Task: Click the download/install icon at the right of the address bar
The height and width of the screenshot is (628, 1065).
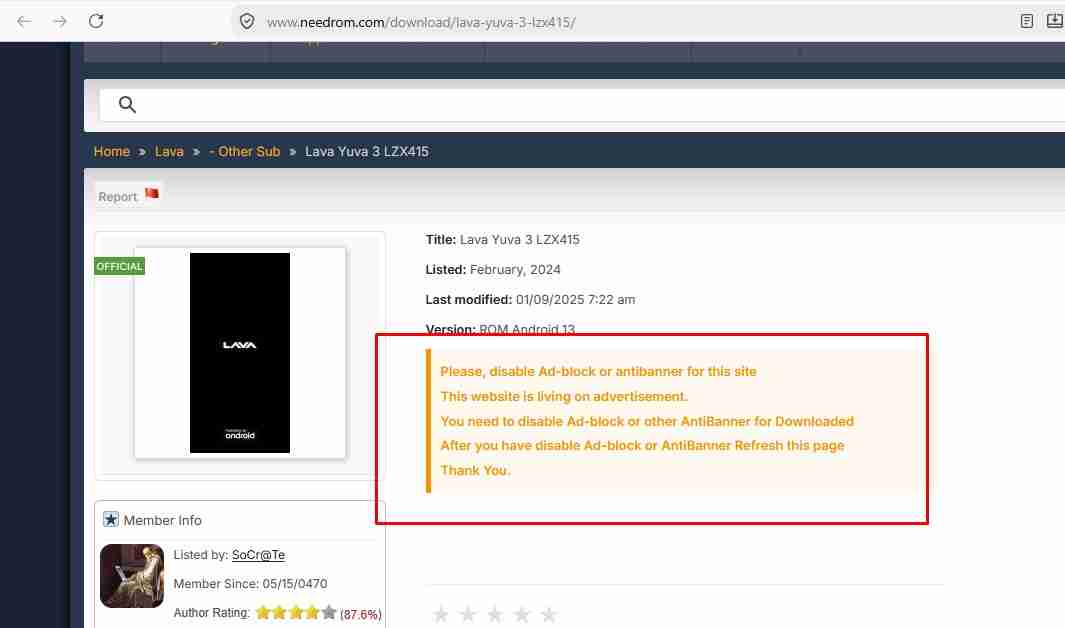Action: 1055,21
